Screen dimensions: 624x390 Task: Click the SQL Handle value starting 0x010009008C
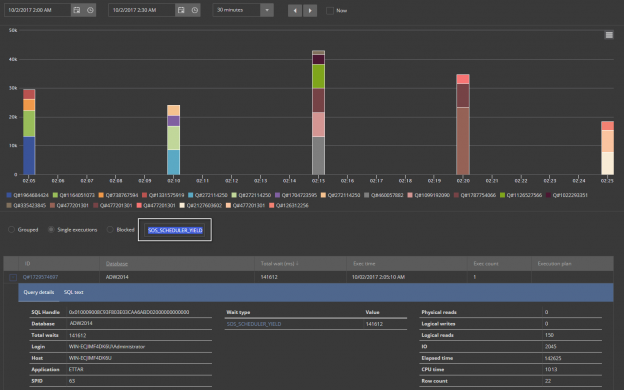[129, 312]
